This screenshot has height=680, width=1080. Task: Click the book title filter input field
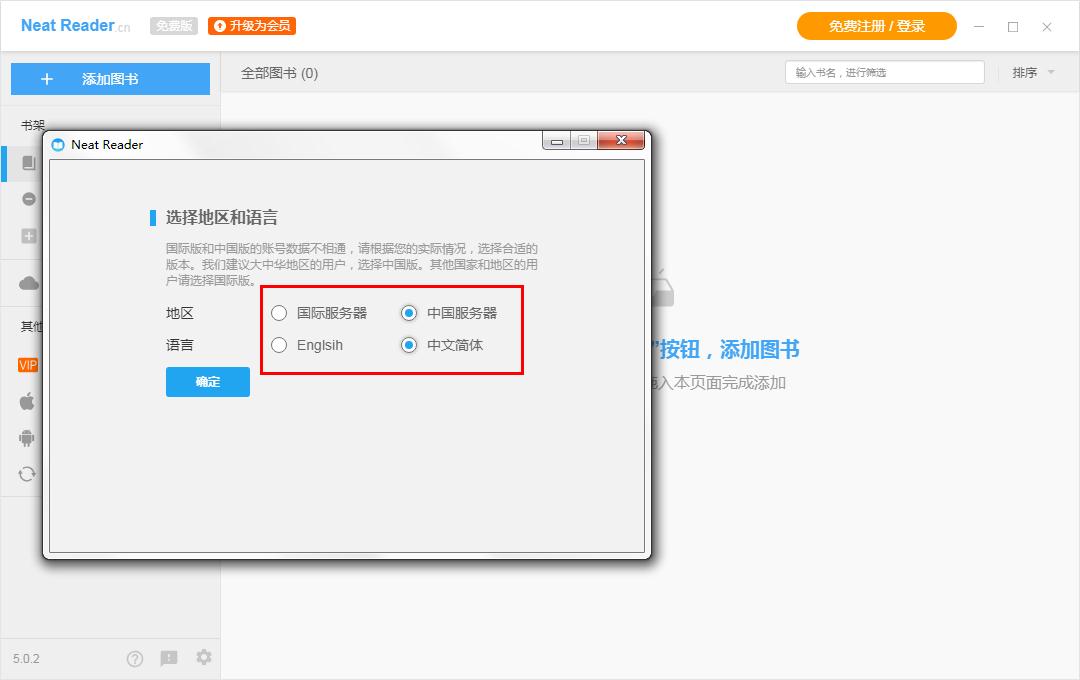[884, 72]
